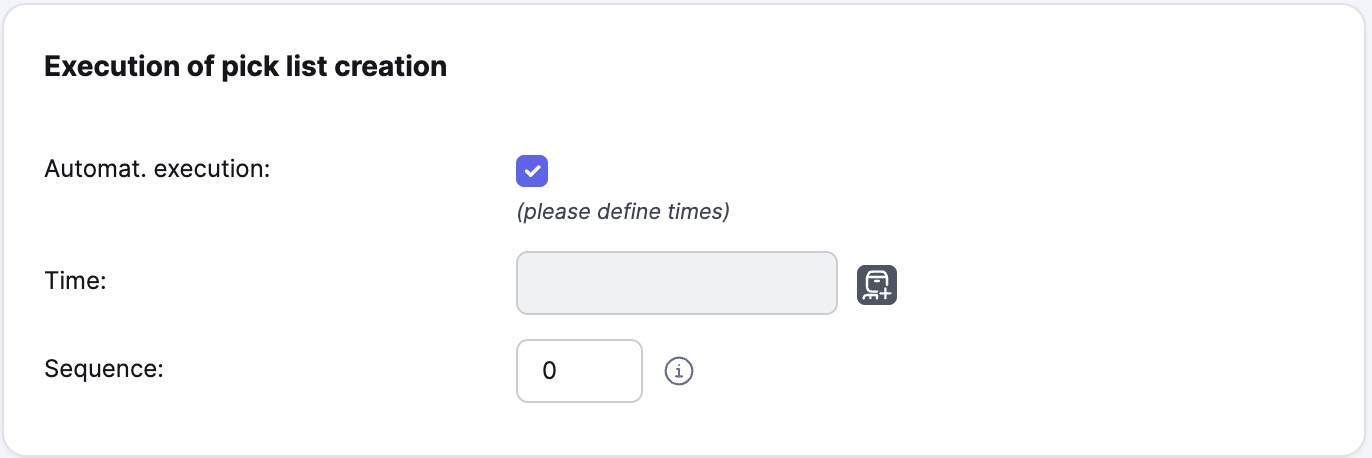This screenshot has width=1372, height=458.
Task: Click the "Time:" label text
Action: (x=76, y=281)
